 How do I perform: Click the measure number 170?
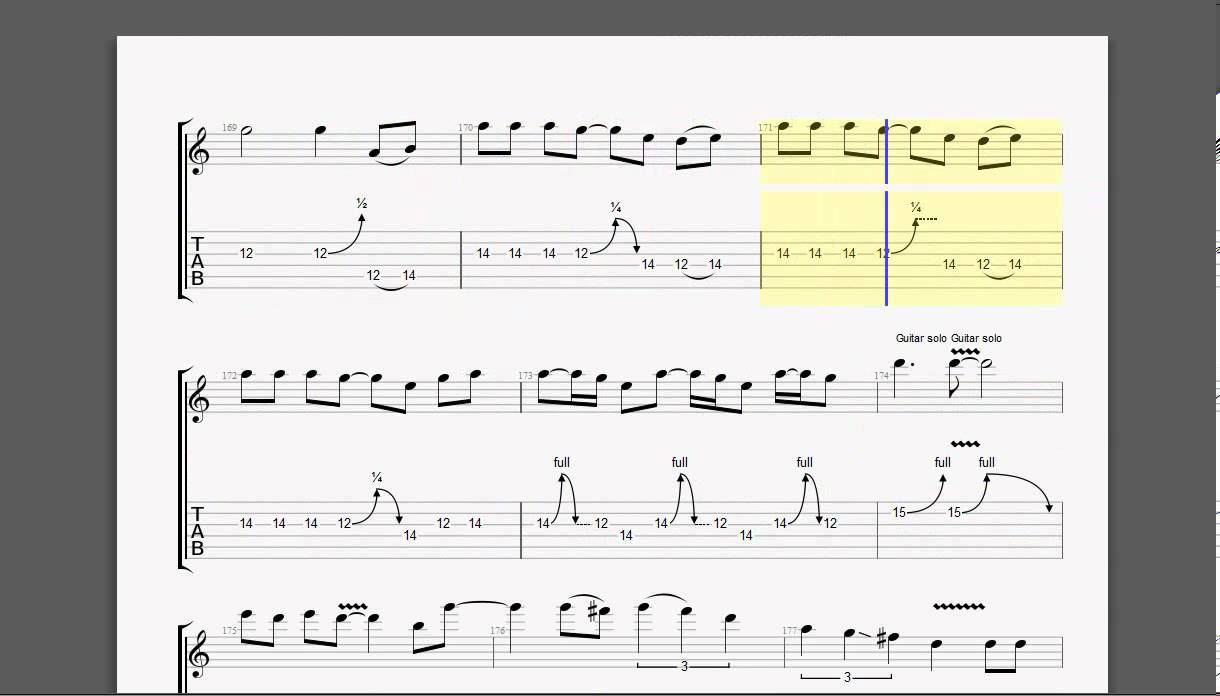tap(465, 128)
